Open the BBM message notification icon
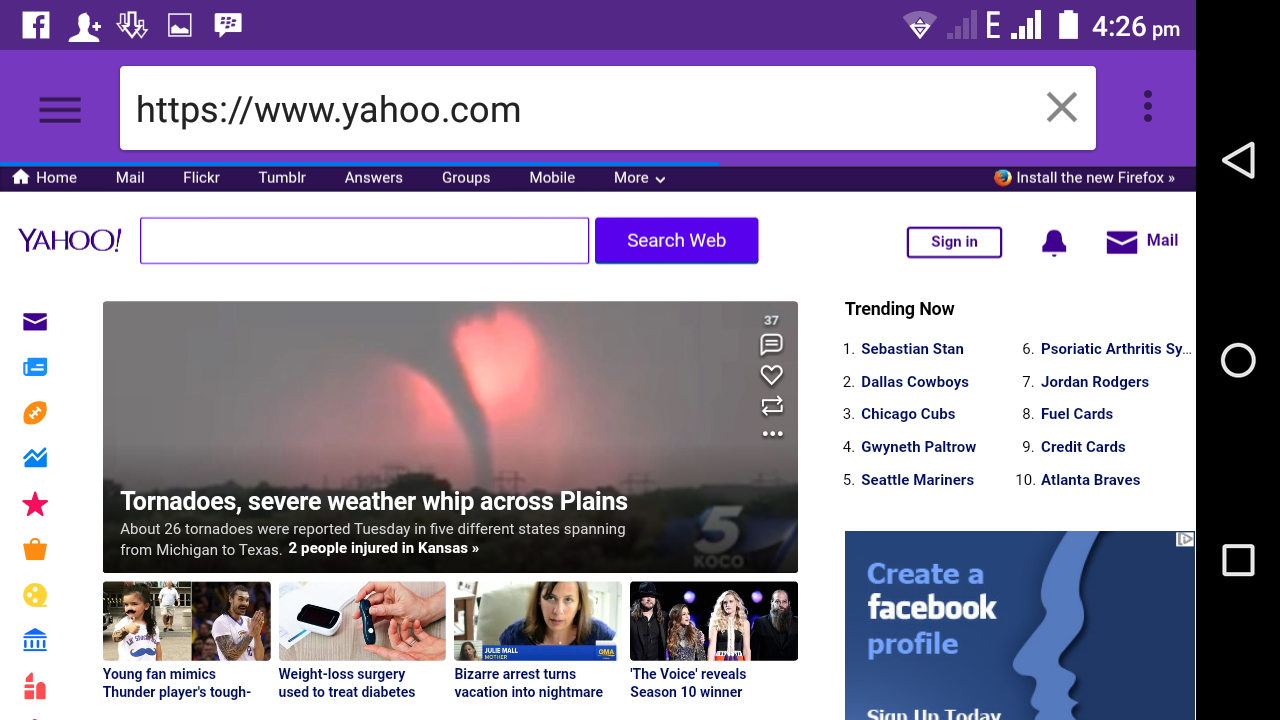This screenshot has height=720, width=1280. click(228, 25)
